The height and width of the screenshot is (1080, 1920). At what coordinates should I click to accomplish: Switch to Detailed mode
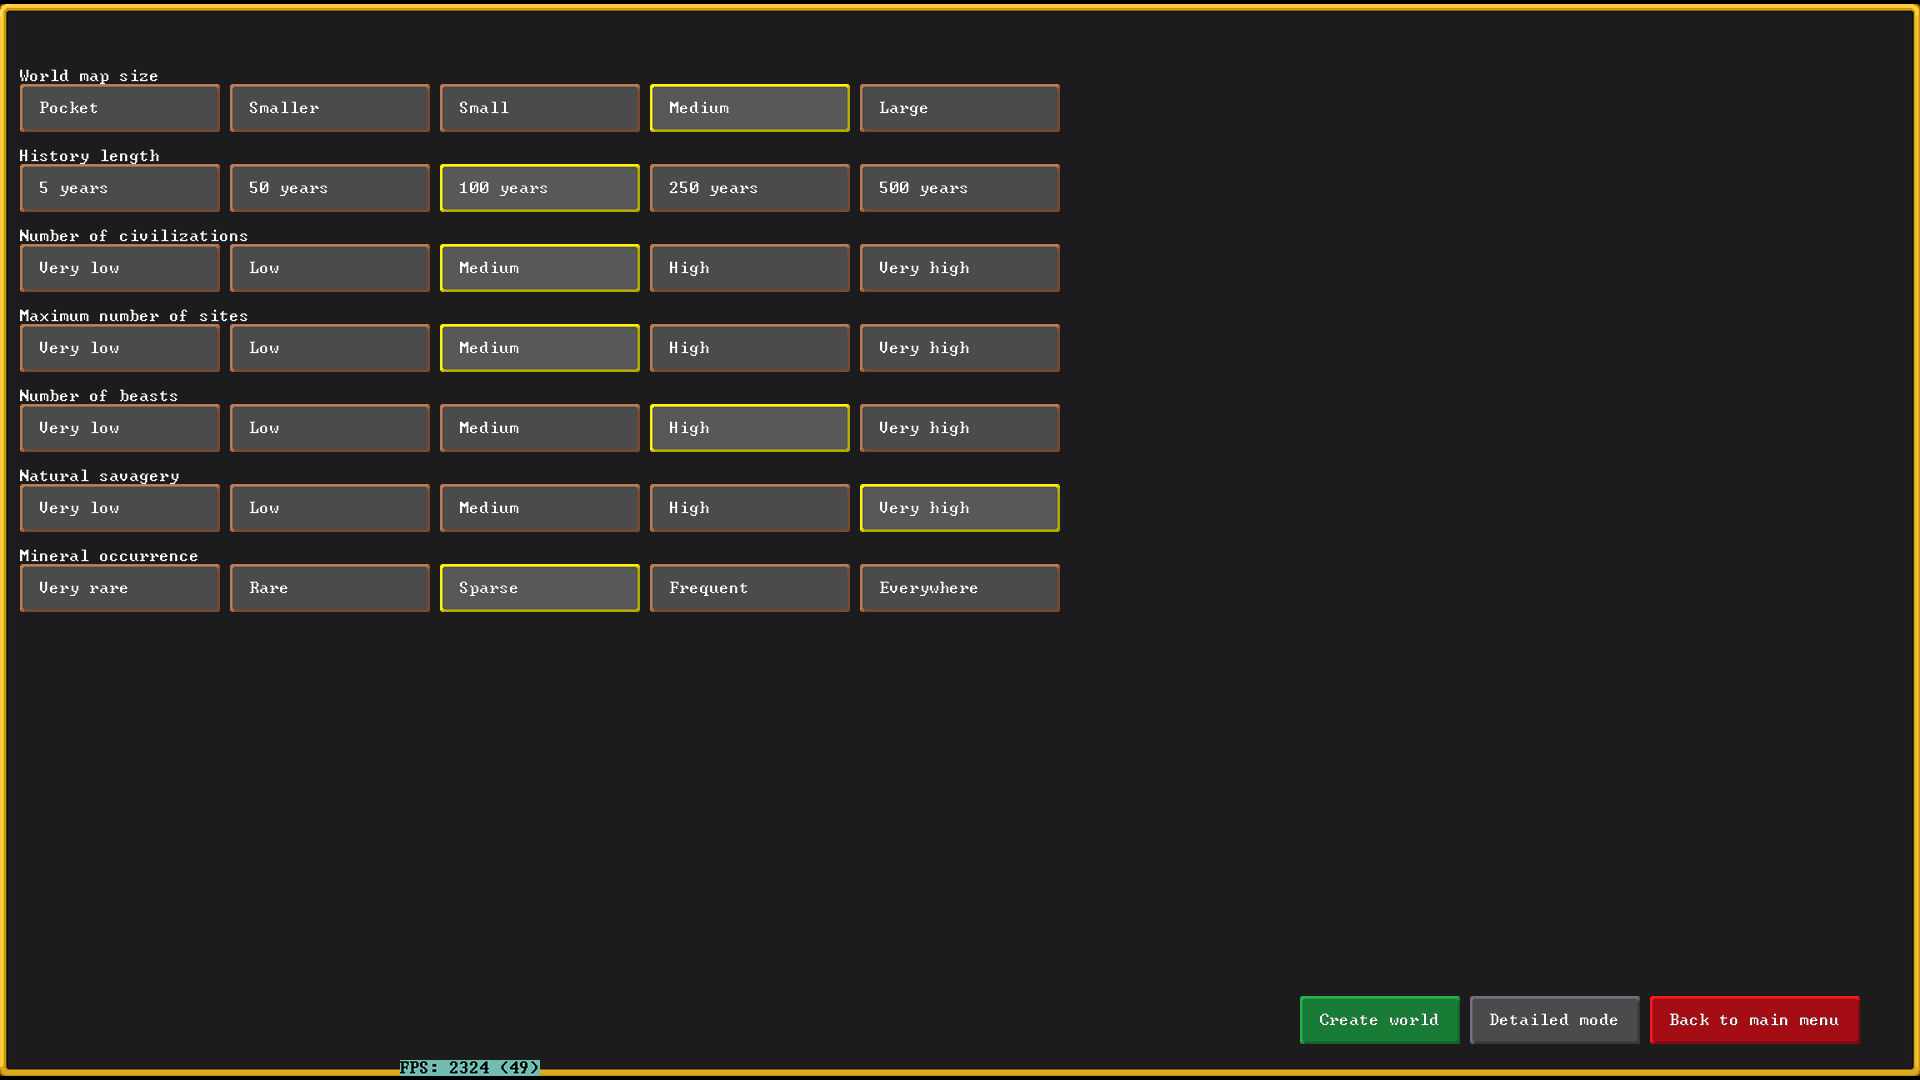point(1554,1020)
